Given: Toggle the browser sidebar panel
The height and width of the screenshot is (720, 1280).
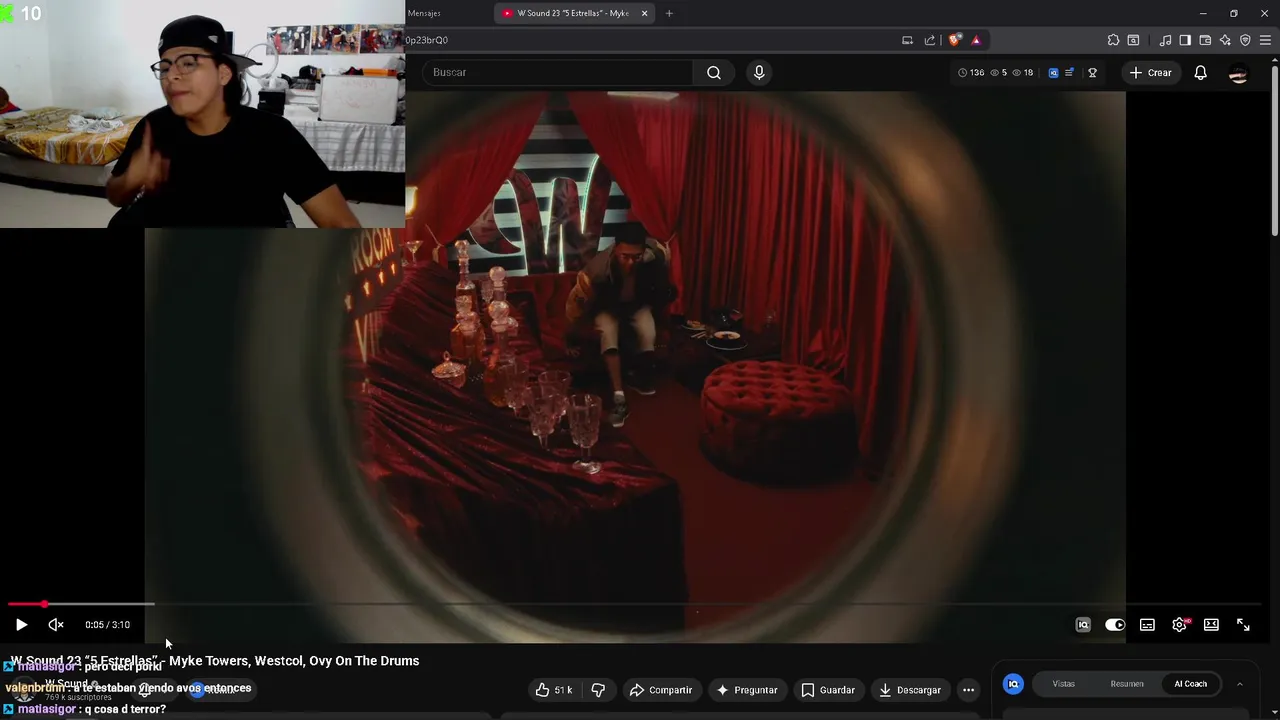Looking at the screenshot, I should click(x=1185, y=40).
